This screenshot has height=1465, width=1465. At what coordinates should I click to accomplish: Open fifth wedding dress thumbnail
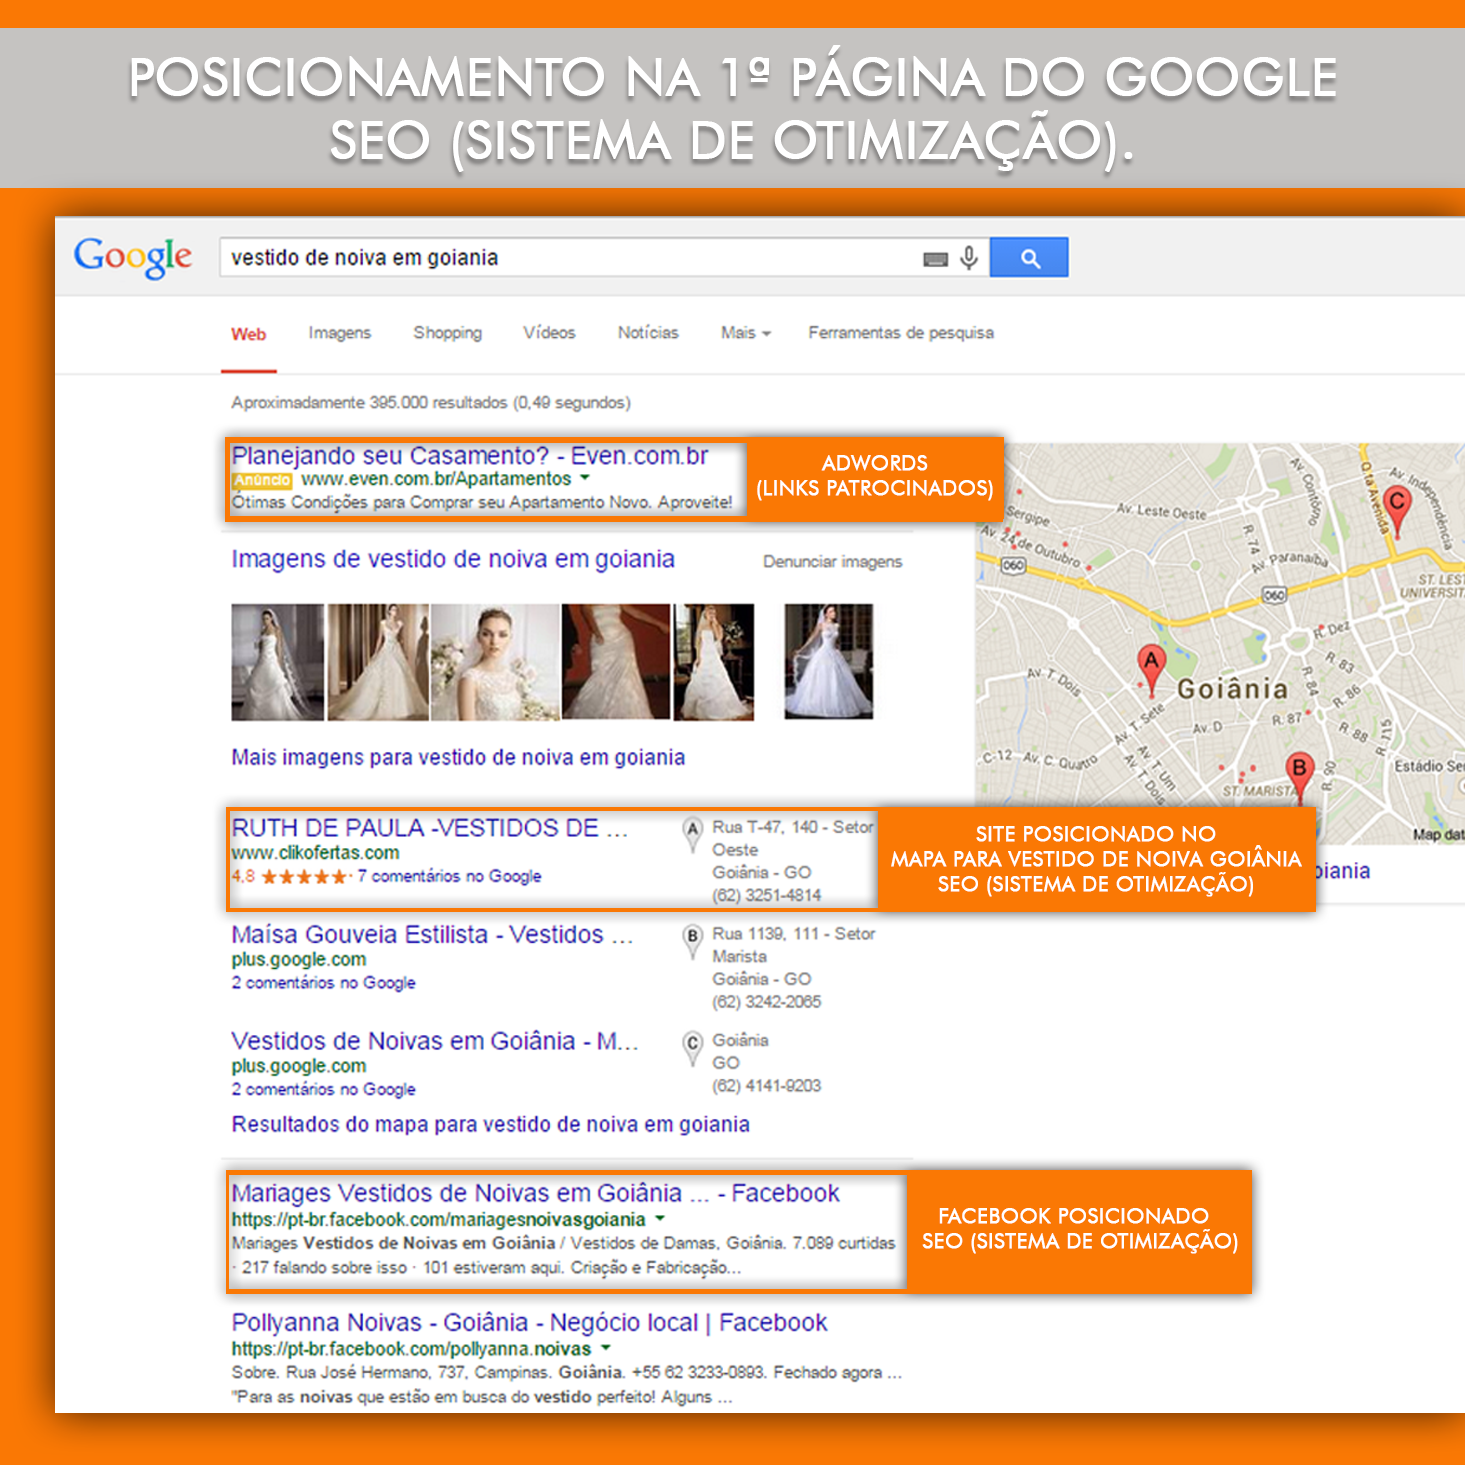[x=714, y=662]
